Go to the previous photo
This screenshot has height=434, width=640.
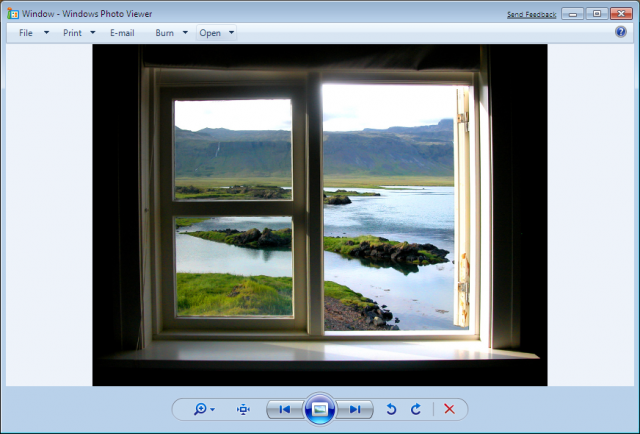[284, 409]
